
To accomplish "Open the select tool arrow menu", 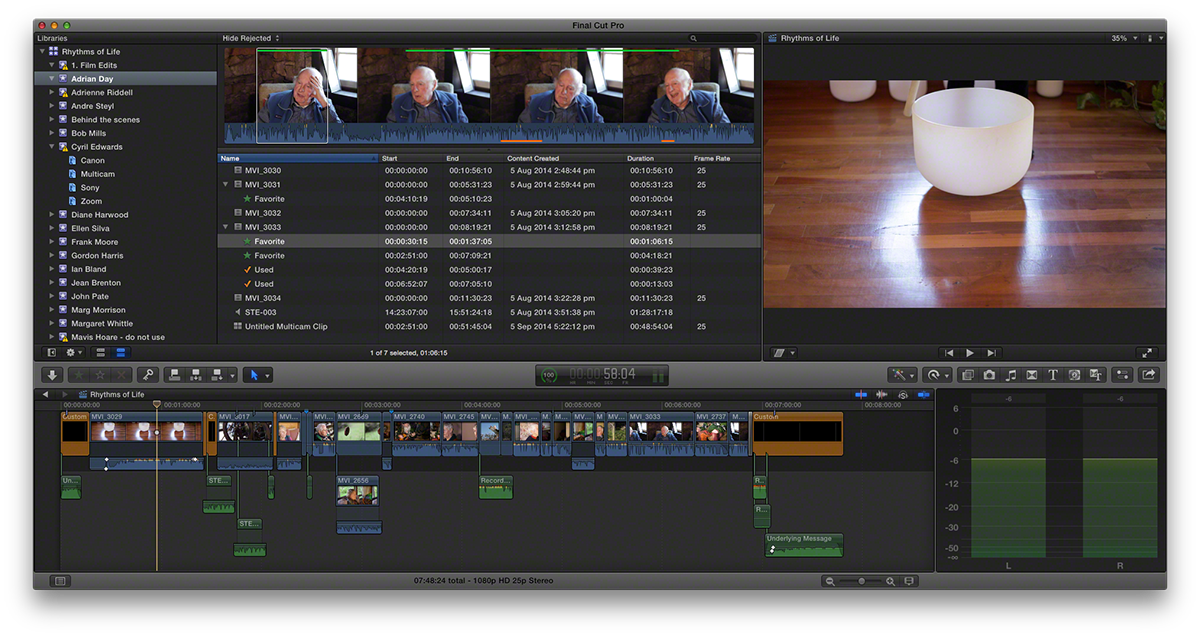I will click(x=258, y=375).
